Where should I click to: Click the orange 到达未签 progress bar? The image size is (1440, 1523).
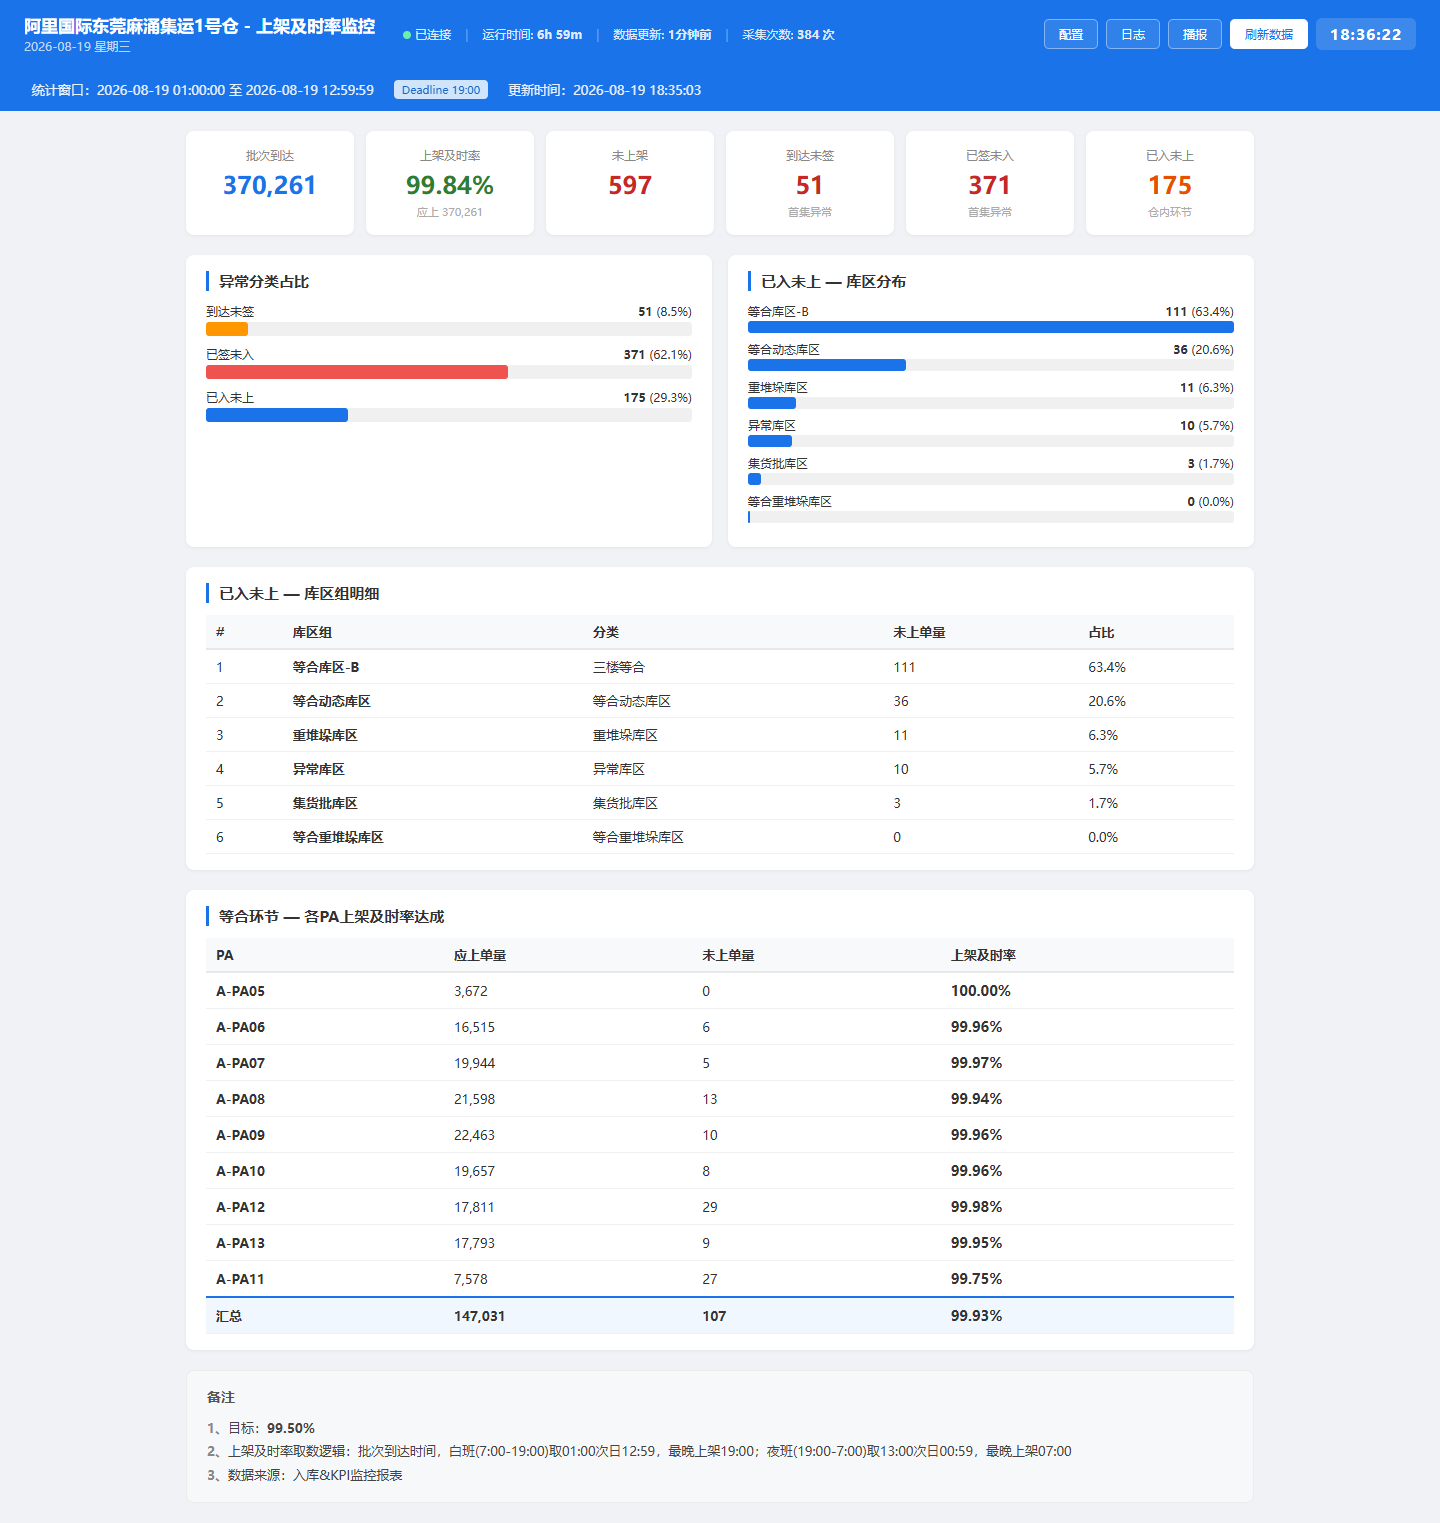pyautogui.click(x=227, y=329)
